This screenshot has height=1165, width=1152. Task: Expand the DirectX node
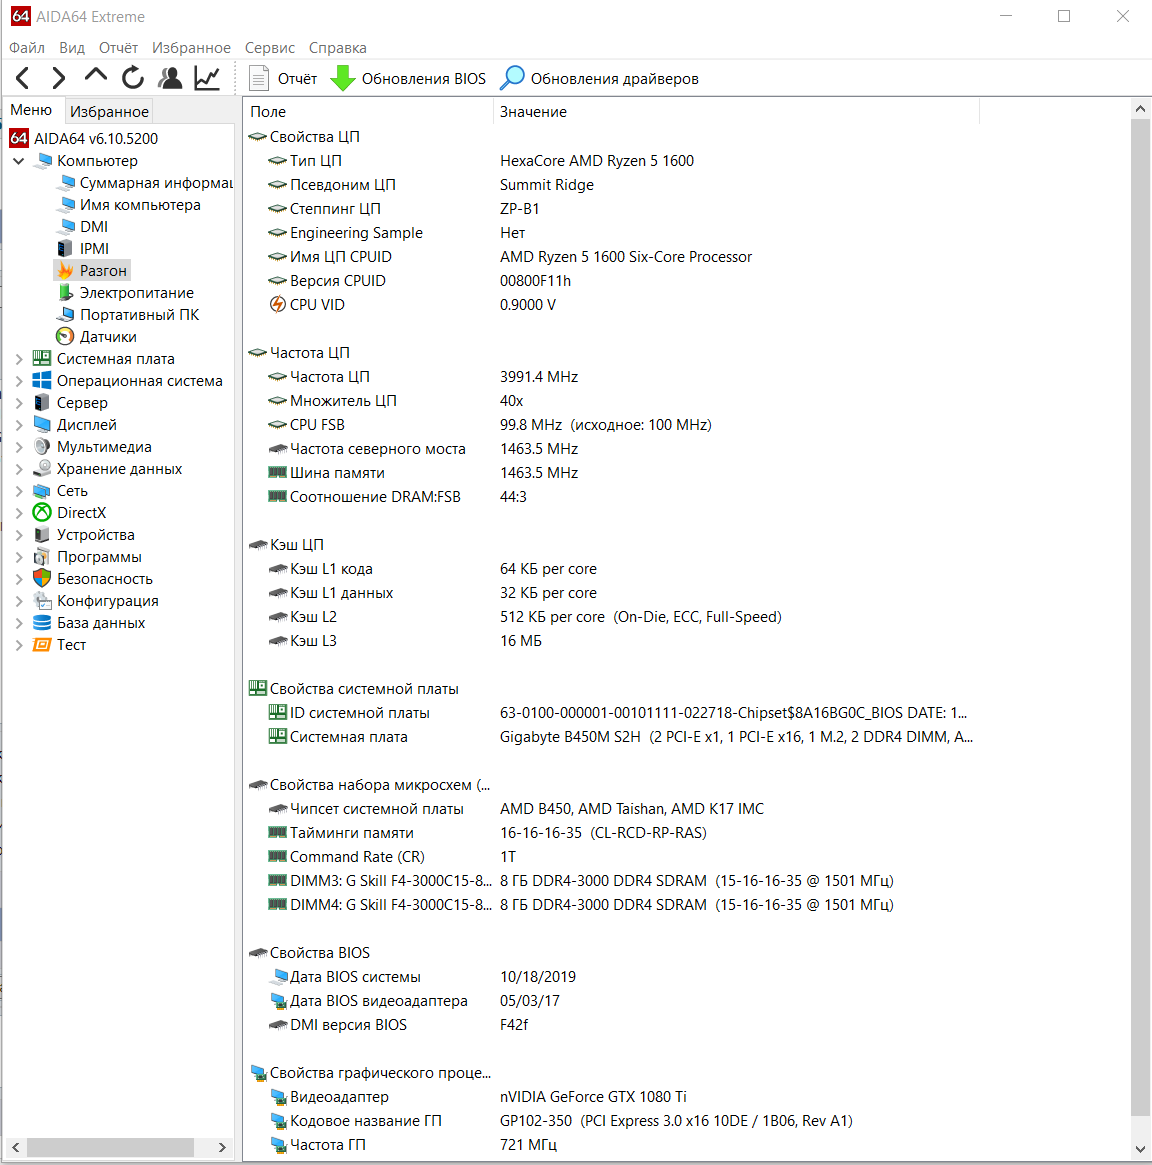coord(19,513)
